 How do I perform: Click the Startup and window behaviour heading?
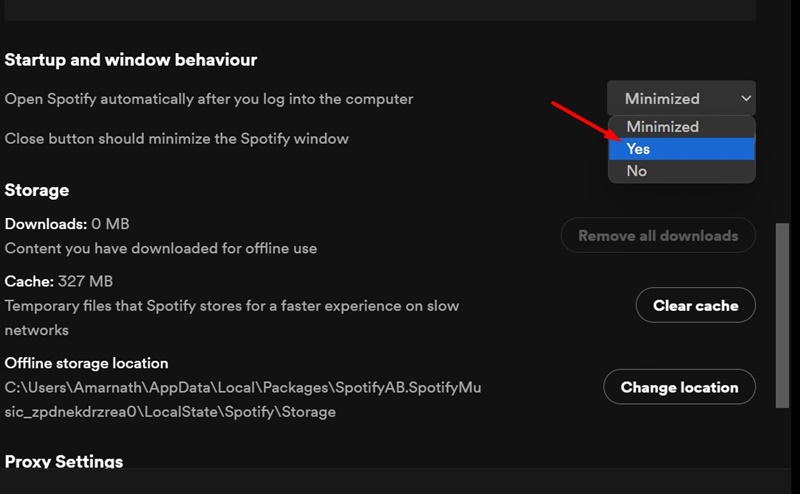pyautogui.click(x=131, y=60)
